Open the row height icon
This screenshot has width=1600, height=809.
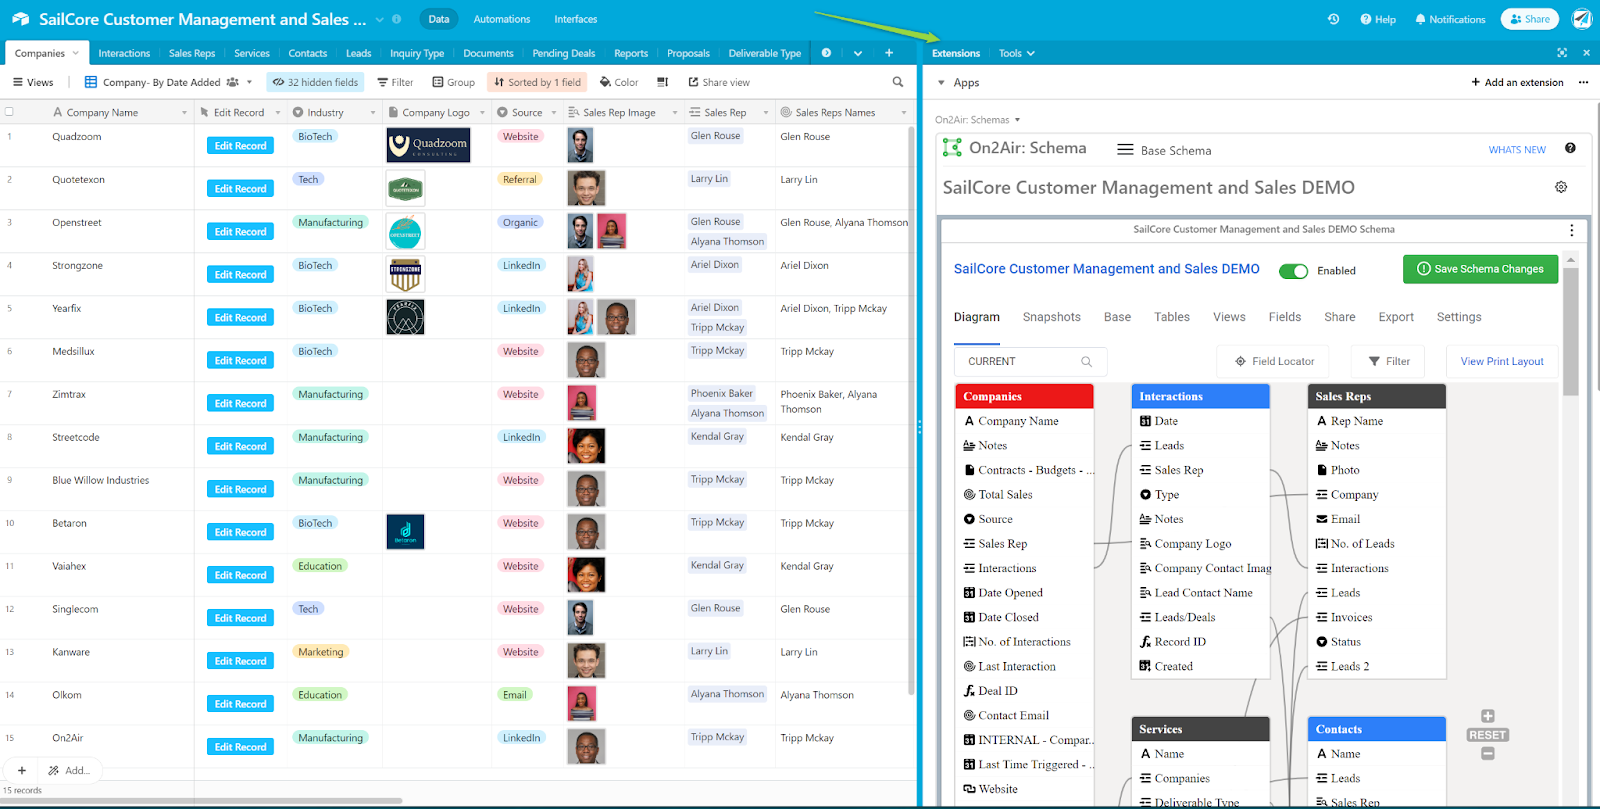pyautogui.click(x=662, y=82)
